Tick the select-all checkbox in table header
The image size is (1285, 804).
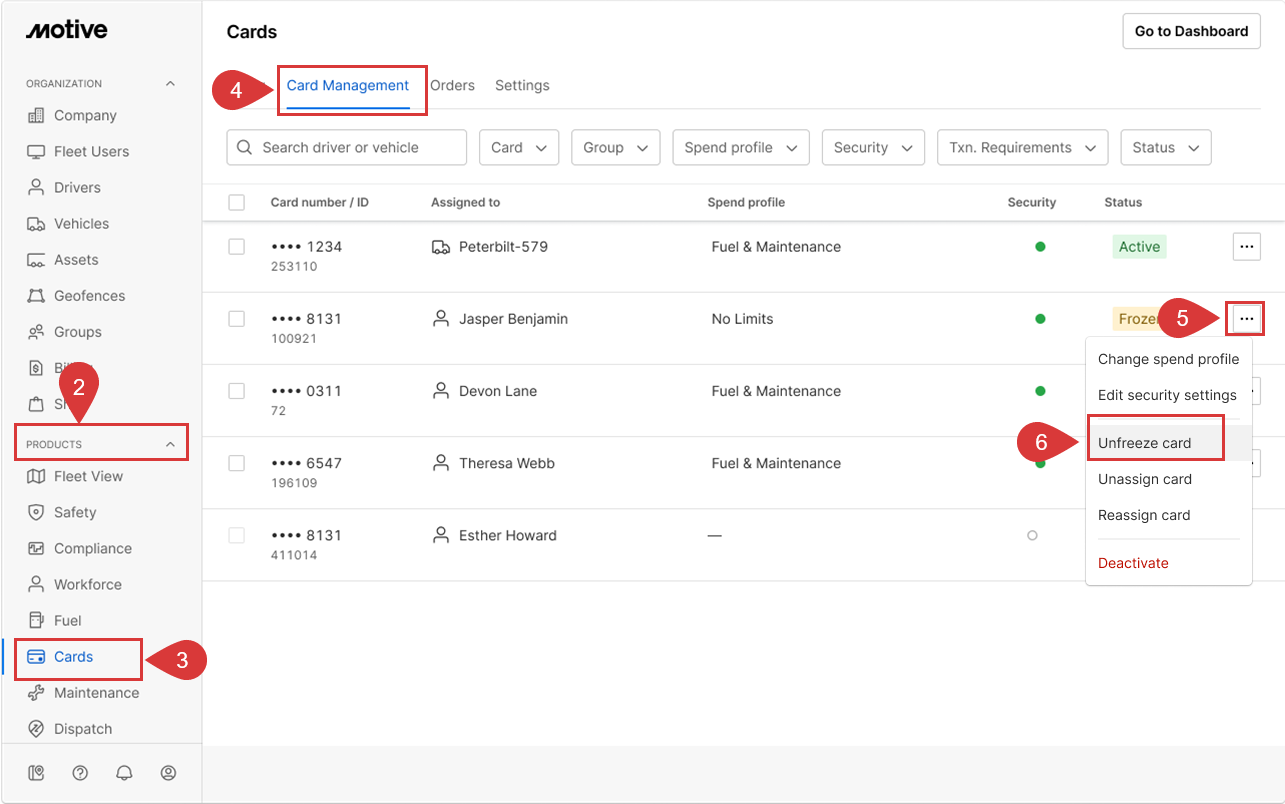[236, 202]
